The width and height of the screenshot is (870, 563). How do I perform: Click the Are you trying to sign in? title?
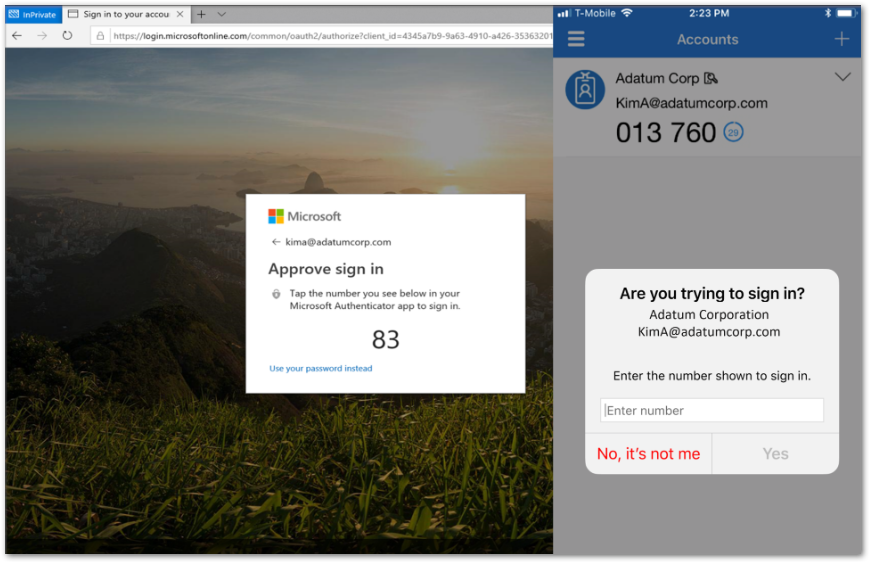coord(712,293)
